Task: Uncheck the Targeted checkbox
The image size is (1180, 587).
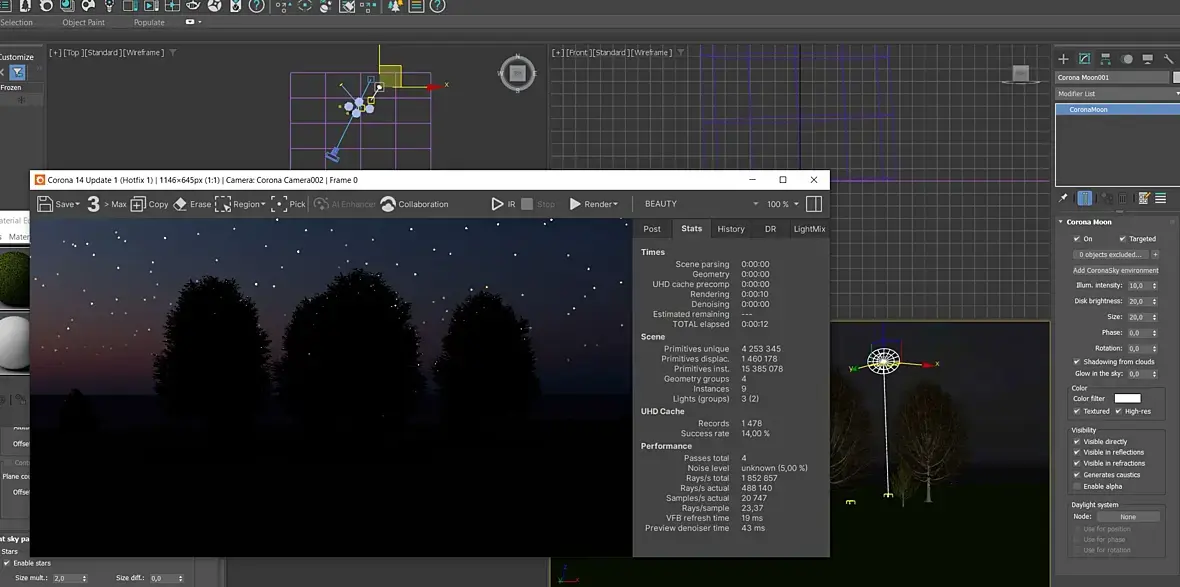Action: point(1122,239)
